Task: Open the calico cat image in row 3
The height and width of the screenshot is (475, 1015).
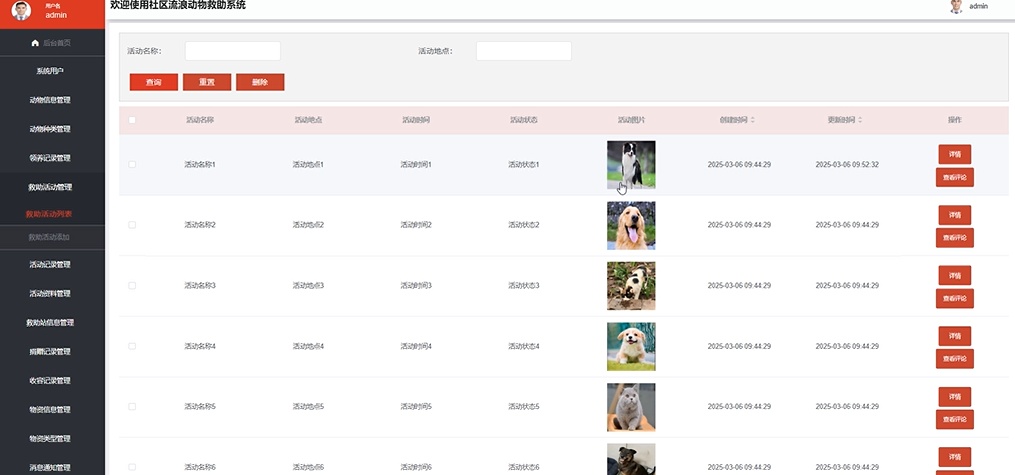Action: (631, 285)
